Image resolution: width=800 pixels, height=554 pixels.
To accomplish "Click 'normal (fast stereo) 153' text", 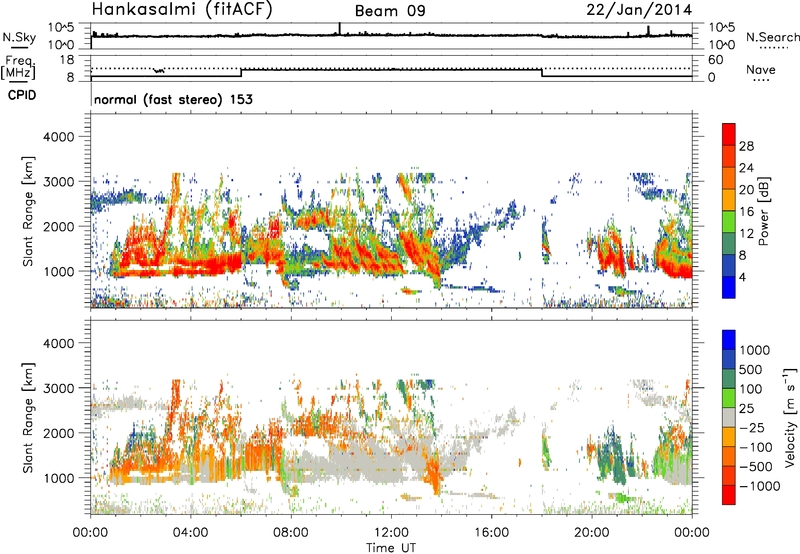I will click(x=173, y=99).
